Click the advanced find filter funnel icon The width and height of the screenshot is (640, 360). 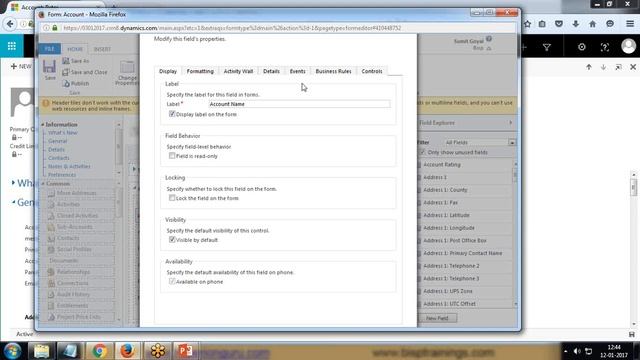(x=547, y=47)
